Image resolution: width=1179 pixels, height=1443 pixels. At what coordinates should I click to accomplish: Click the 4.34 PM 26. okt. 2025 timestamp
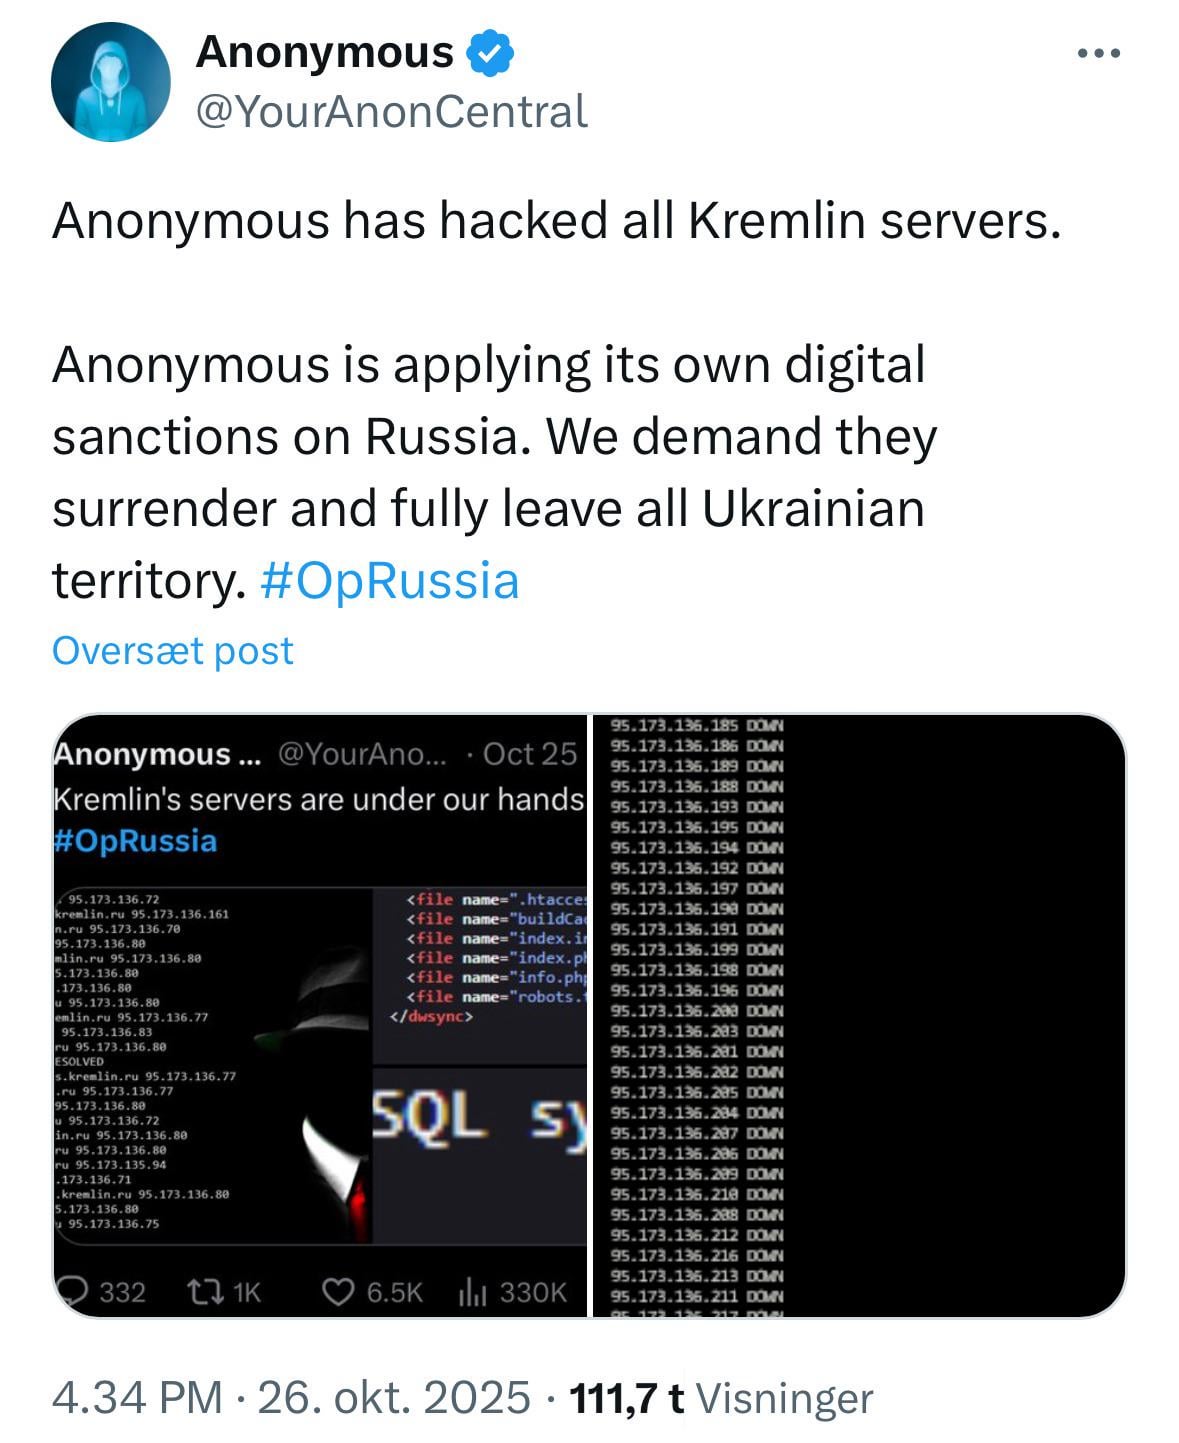(x=290, y=1397)
